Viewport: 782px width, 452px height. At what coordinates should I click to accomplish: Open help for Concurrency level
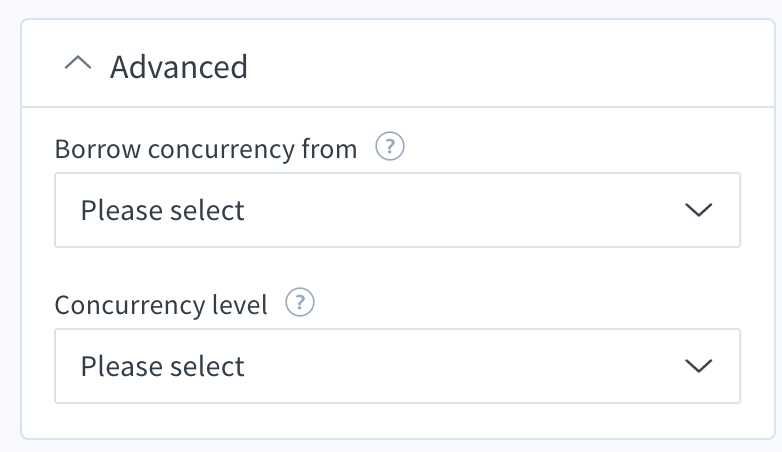pyautogui.click(x=300, y=302)
